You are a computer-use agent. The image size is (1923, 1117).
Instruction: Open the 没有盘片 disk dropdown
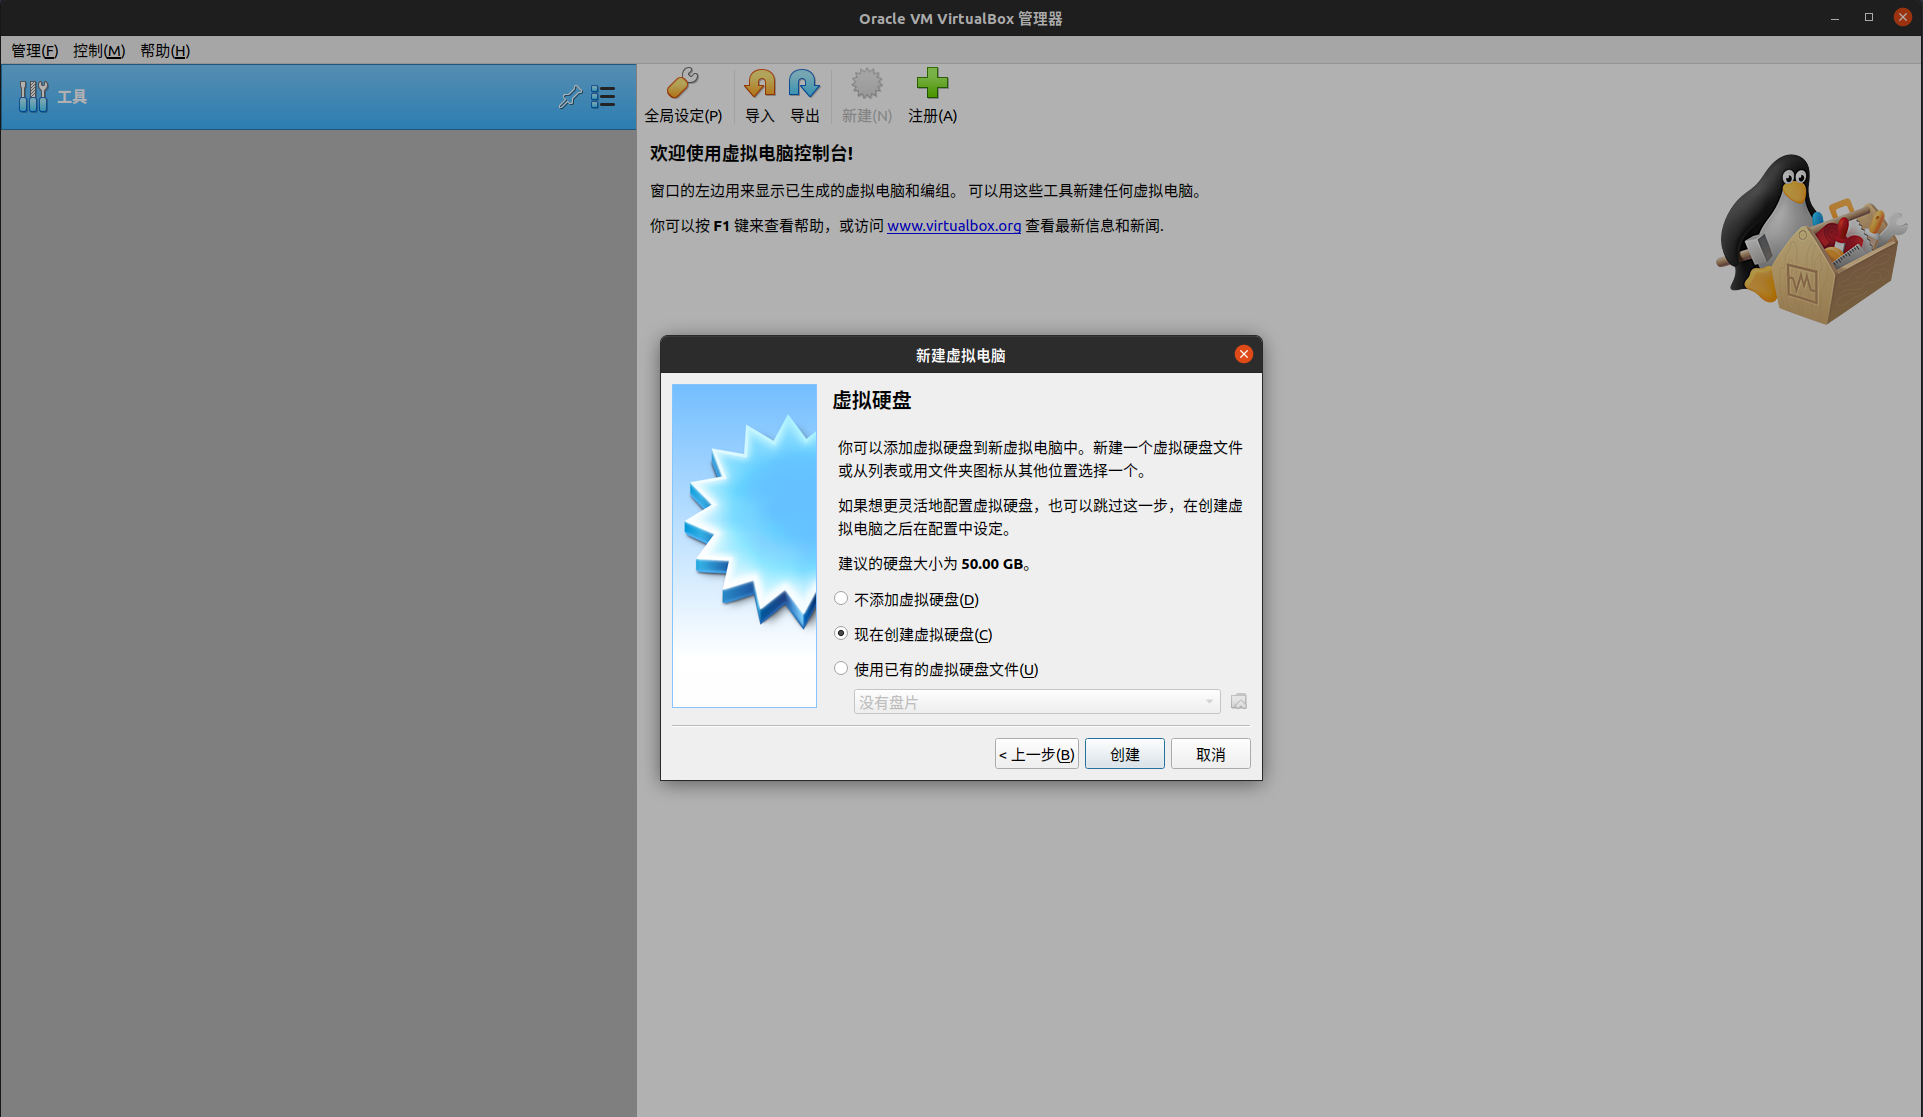[1037, 702]
